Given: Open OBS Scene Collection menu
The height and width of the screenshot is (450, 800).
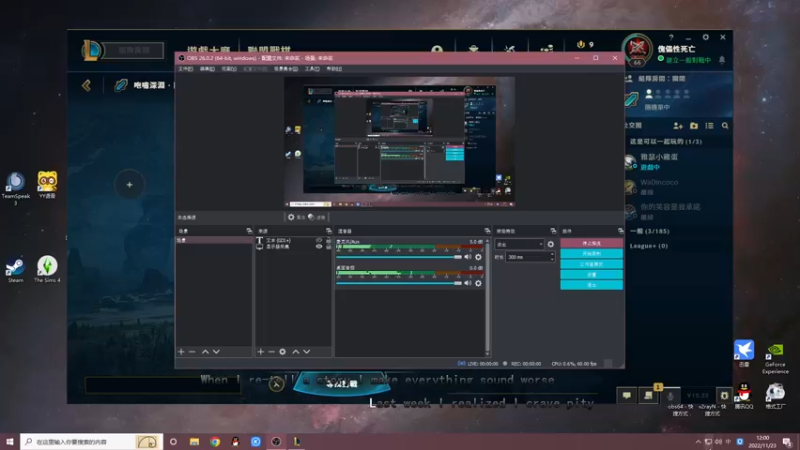Looking at the screenshot, I should point(286,69).
